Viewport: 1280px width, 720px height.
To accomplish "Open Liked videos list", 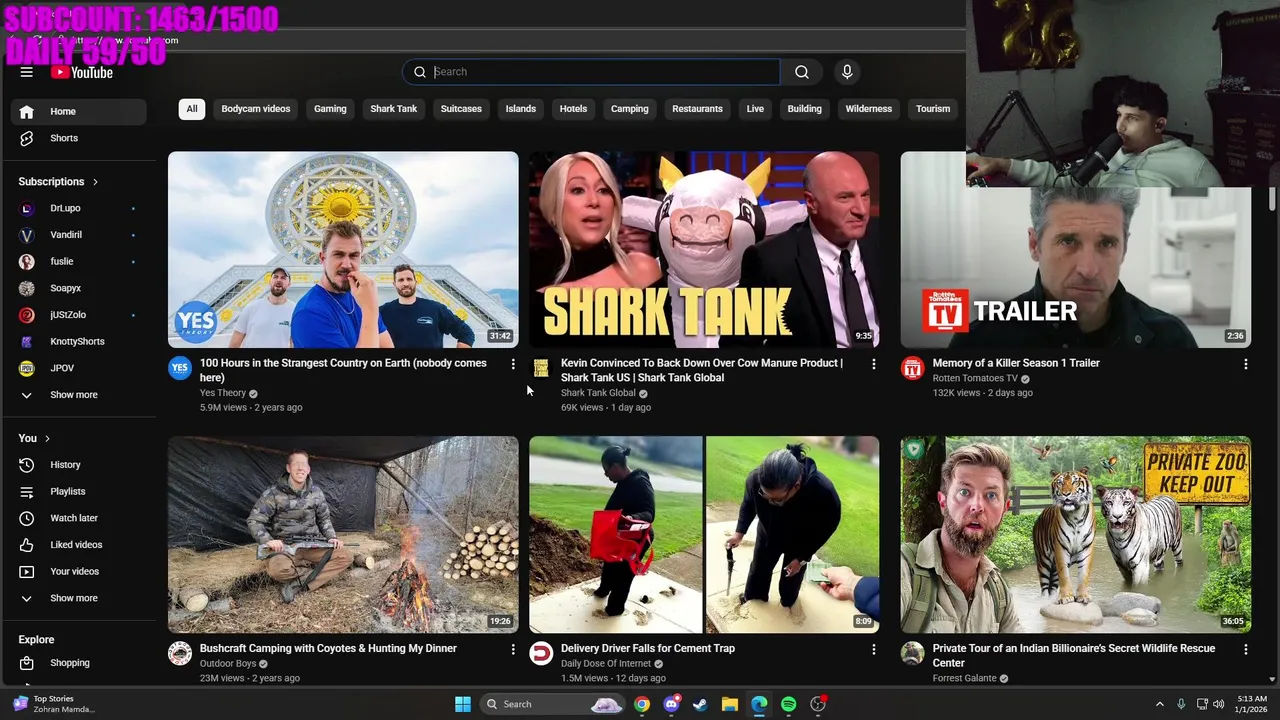I will pyautogui.click(x=78, y=545).
